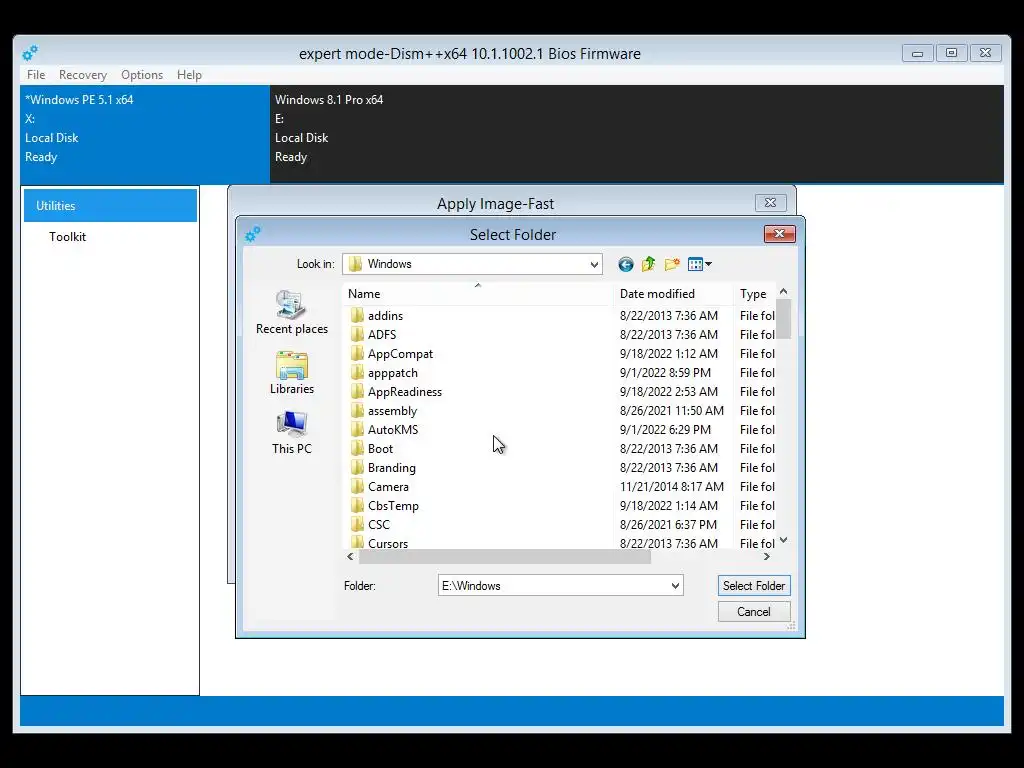Click the vertical scrollbar up arrow

(x=784, y=291)
